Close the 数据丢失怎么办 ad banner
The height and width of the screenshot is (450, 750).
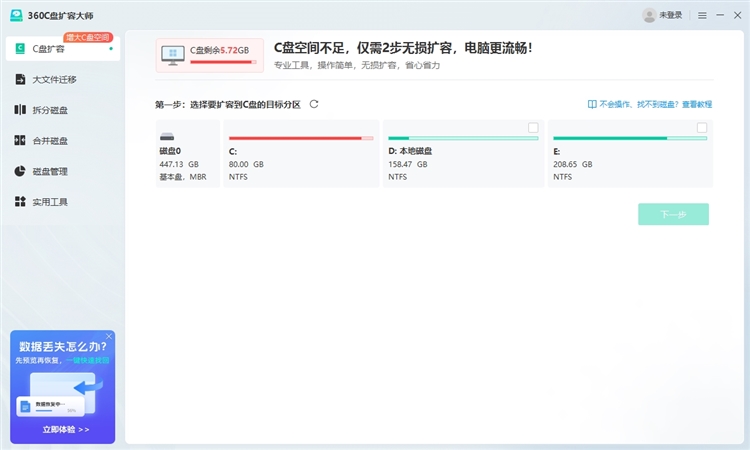coord(109,336)
